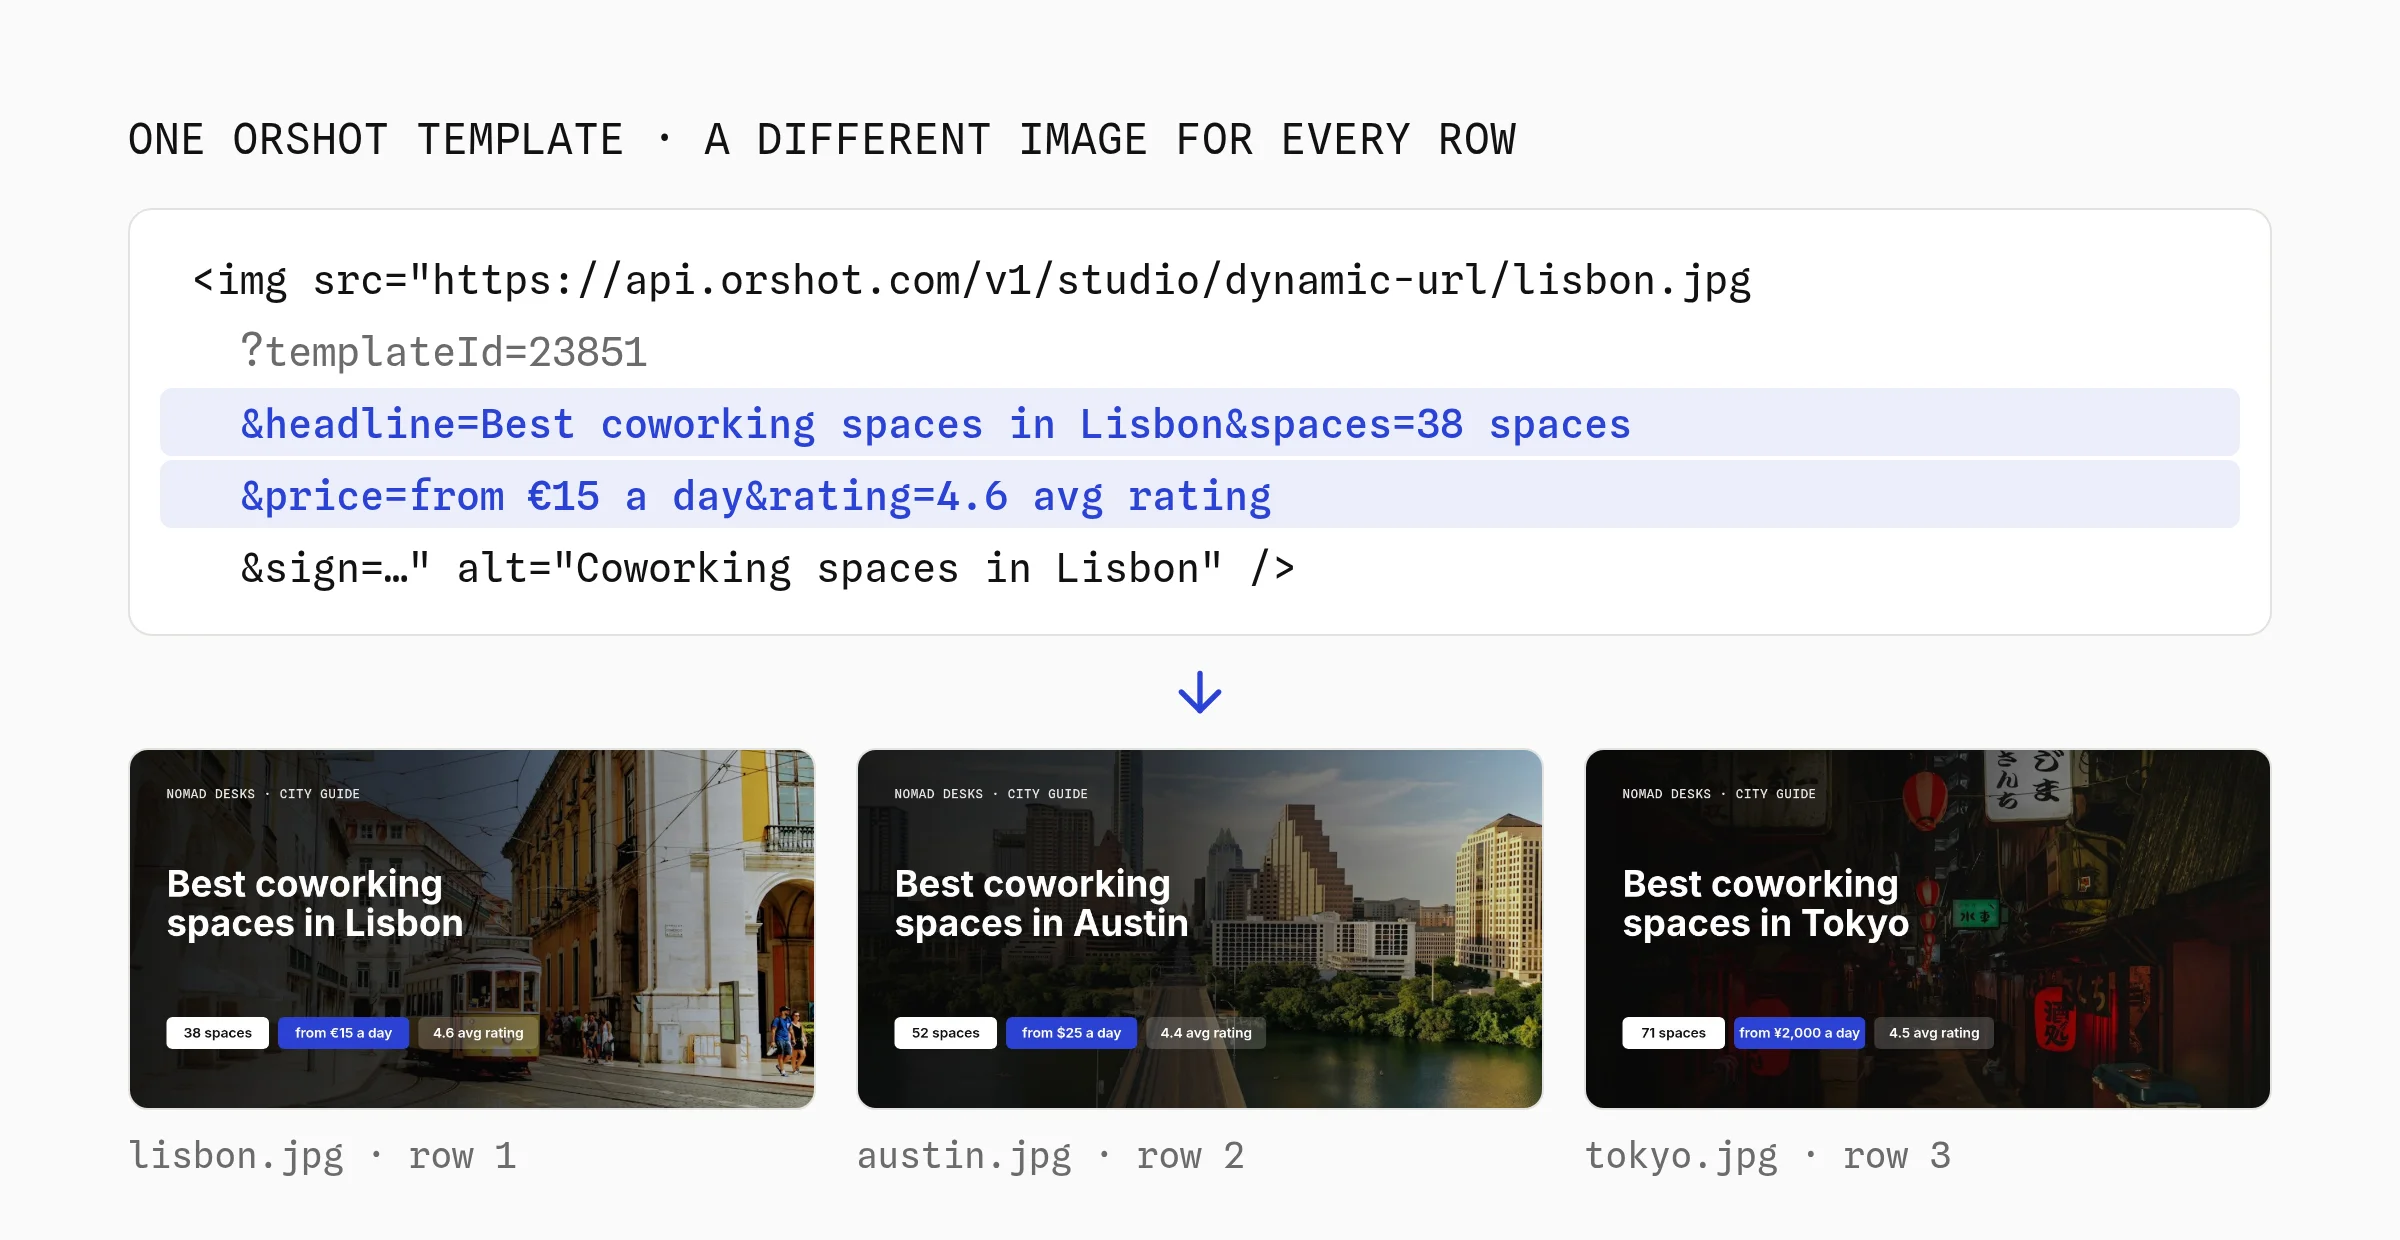Click the "<img src=" URL code line
Viewport: 2400px width, 1240px height.
pos(972,281)
